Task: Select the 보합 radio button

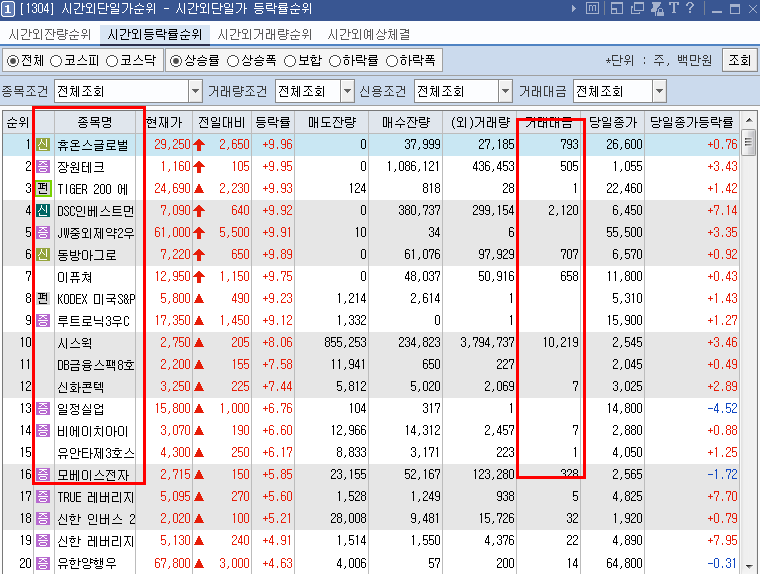Action: pyautogui.click(x=290, y=61)
